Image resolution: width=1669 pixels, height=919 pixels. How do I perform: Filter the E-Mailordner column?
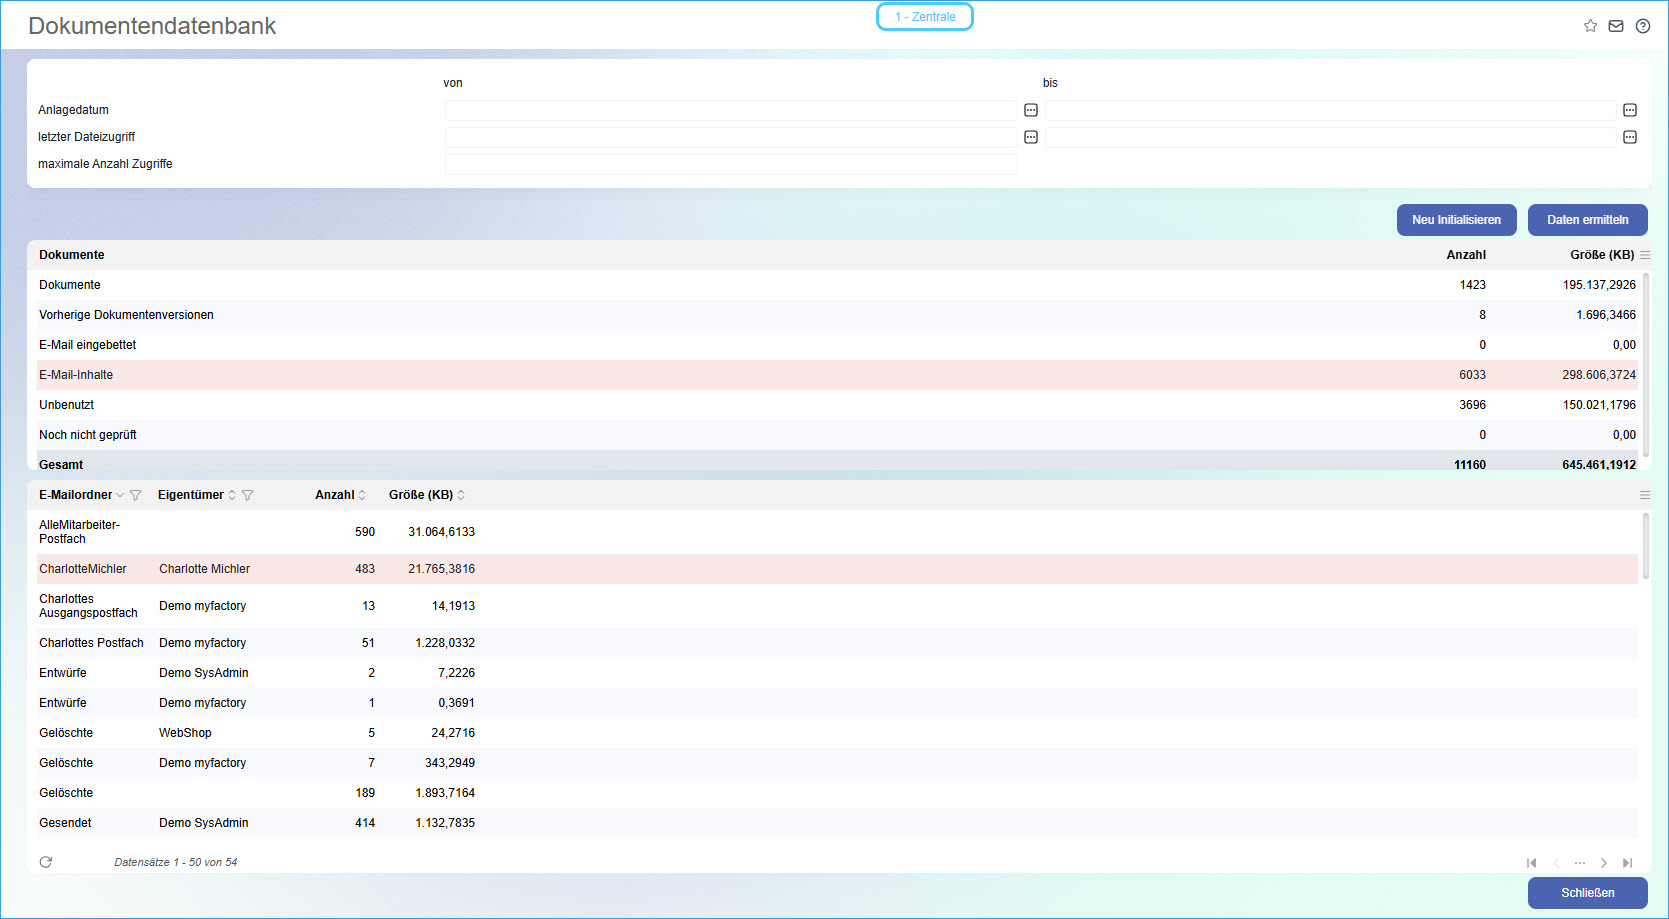[x=136, y=495]
